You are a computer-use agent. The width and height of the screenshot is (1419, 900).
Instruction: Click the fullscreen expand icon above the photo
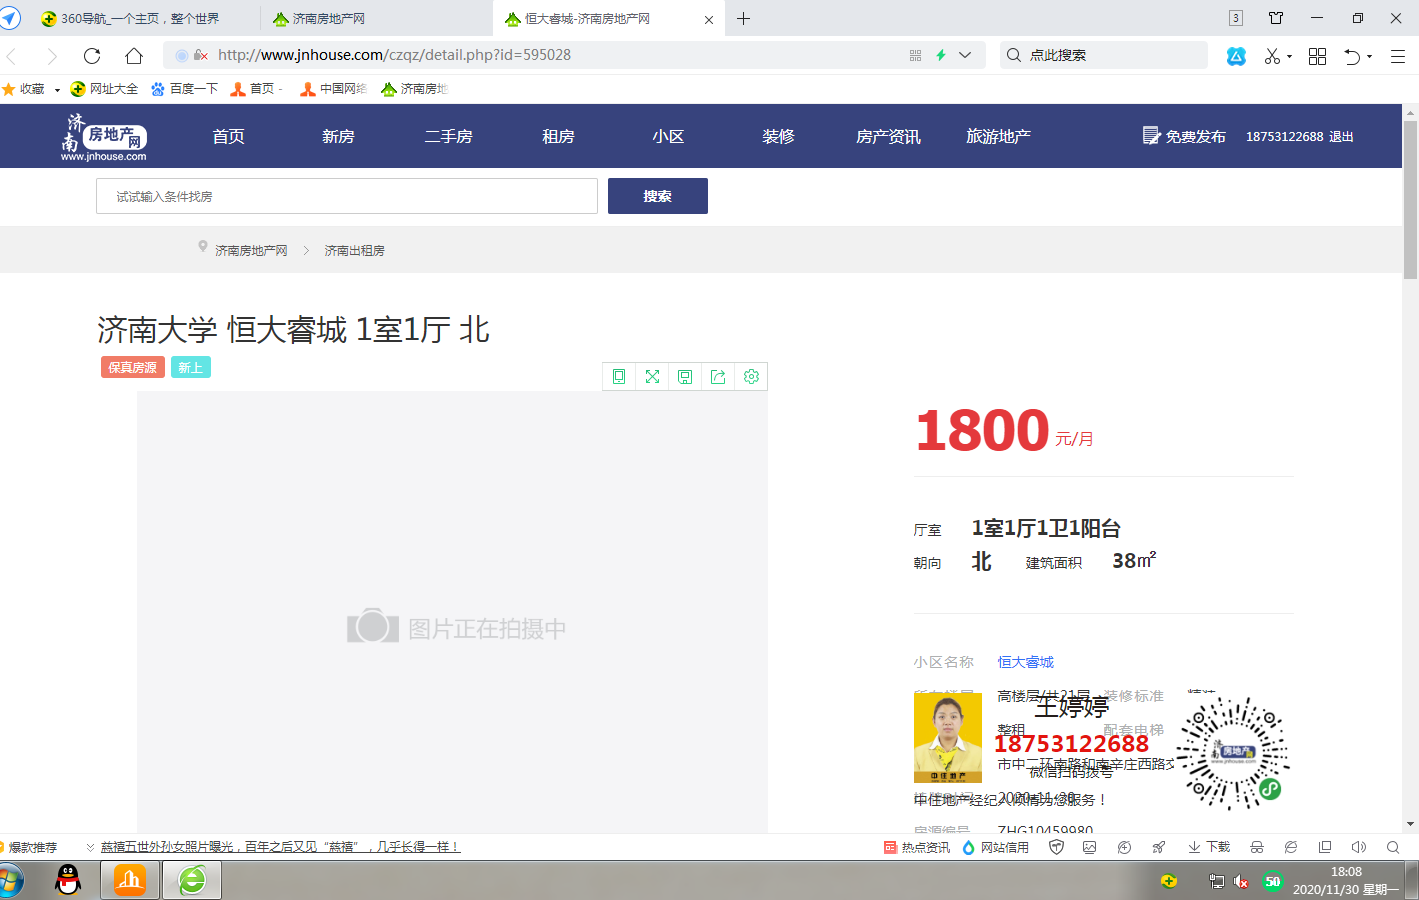coord(652,377)
